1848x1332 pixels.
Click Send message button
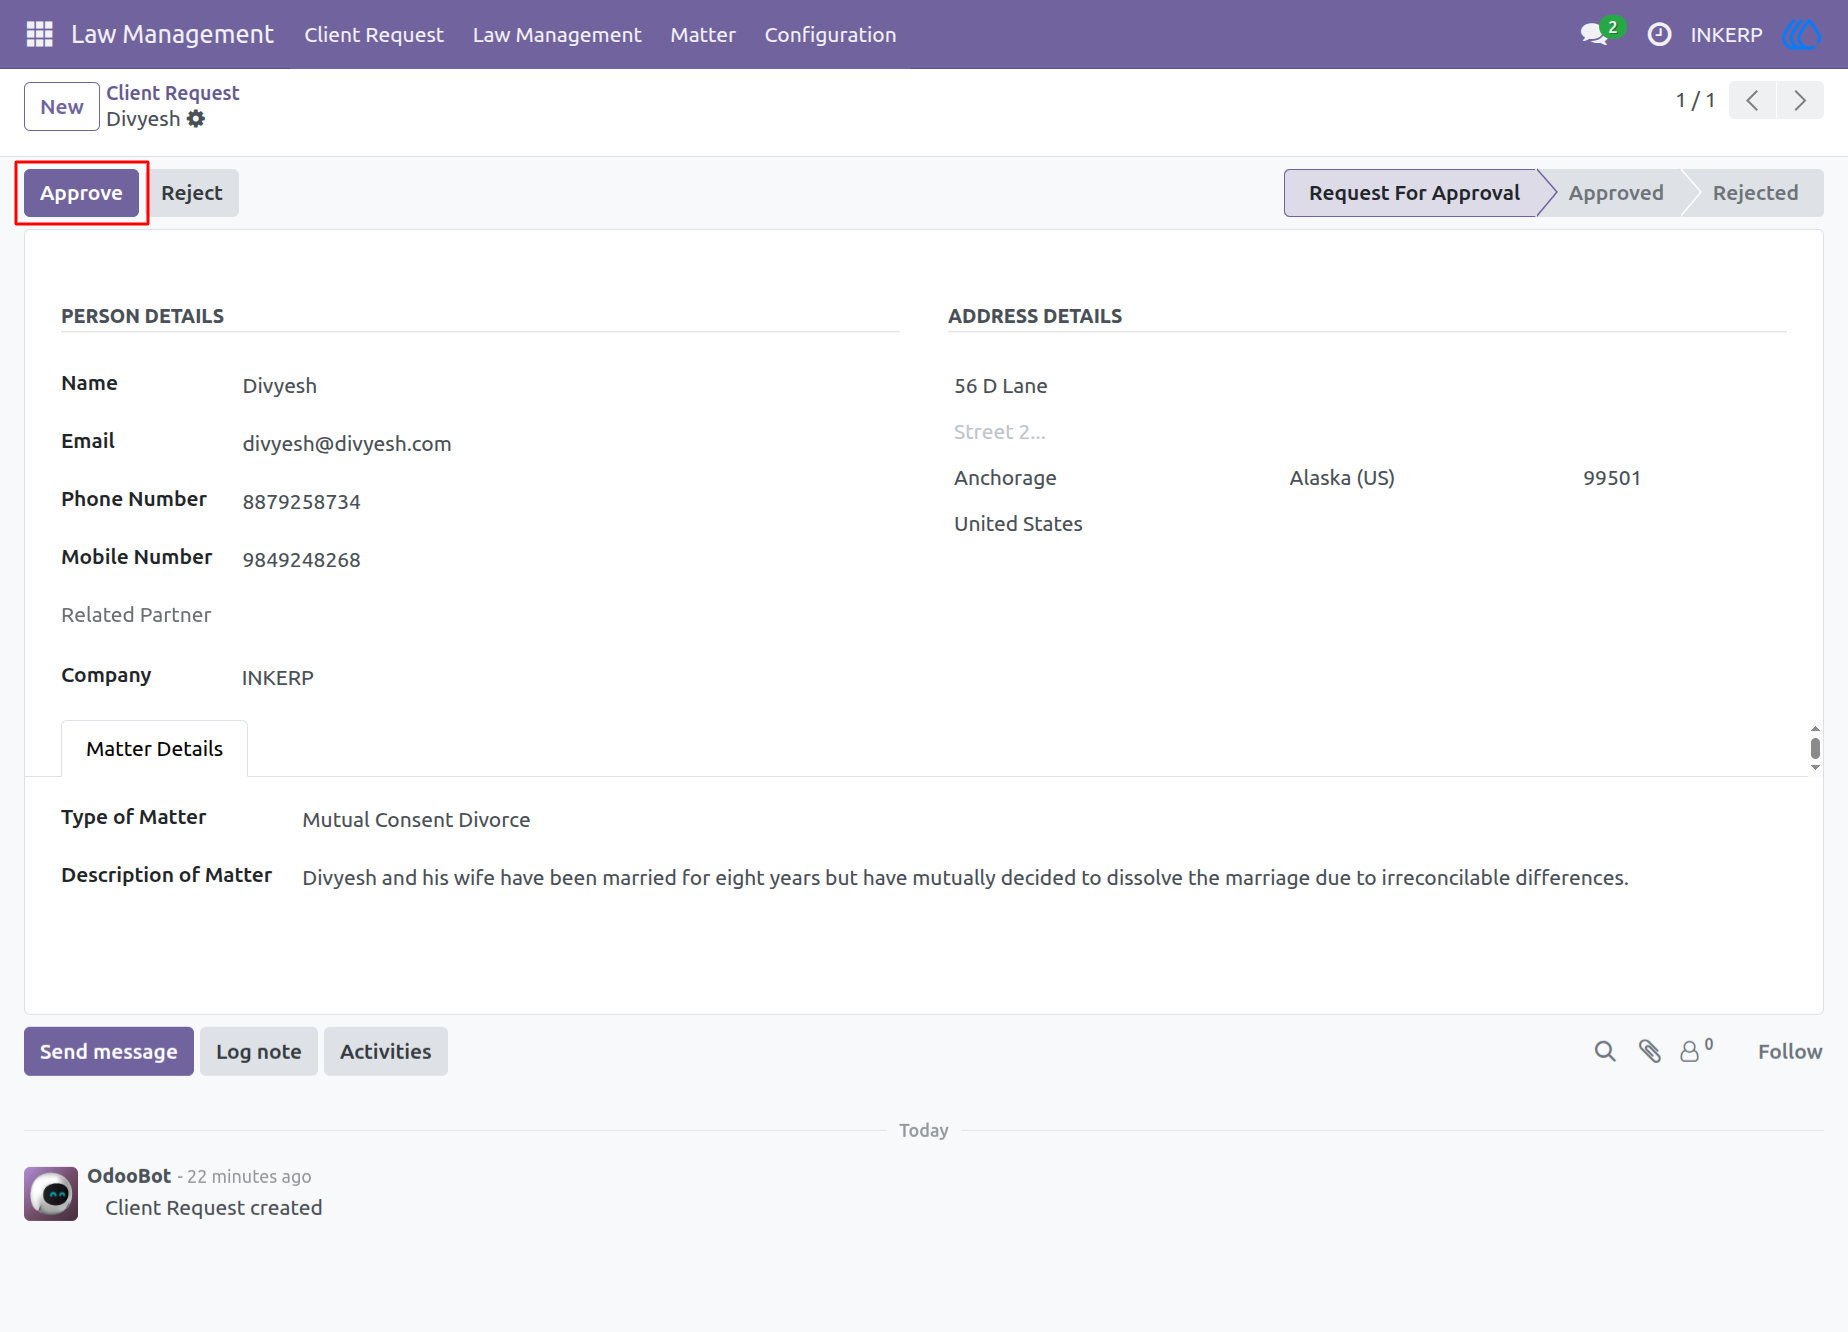(x=109, y=1051)
